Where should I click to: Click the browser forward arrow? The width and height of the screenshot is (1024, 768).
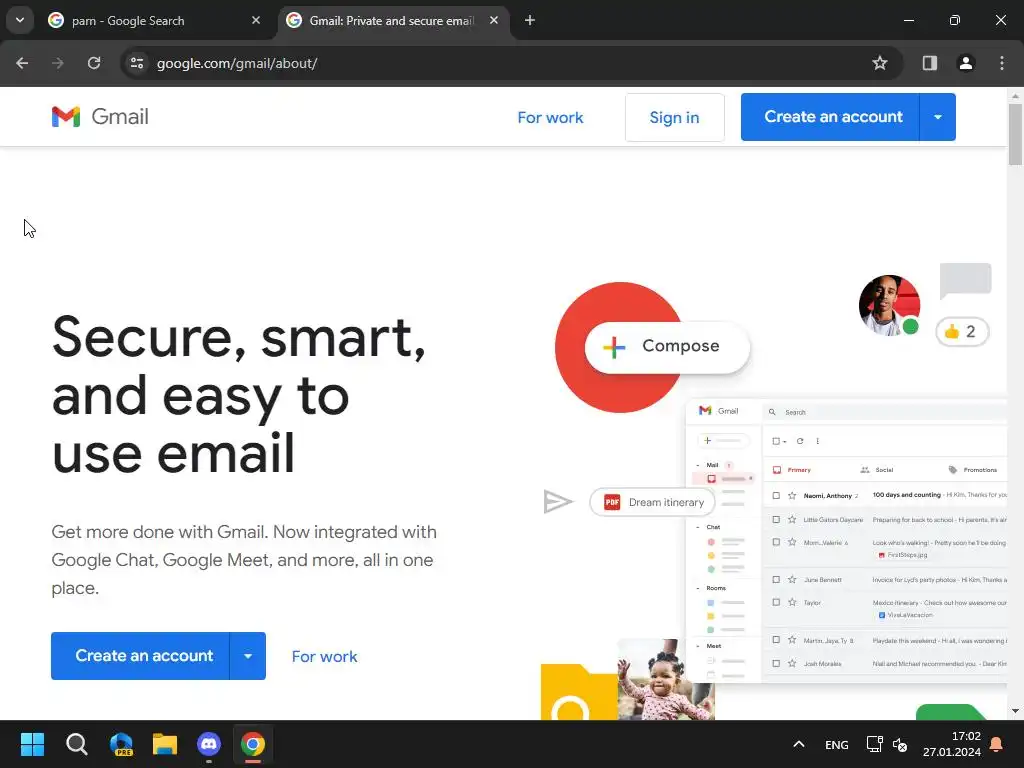point(58,63)
